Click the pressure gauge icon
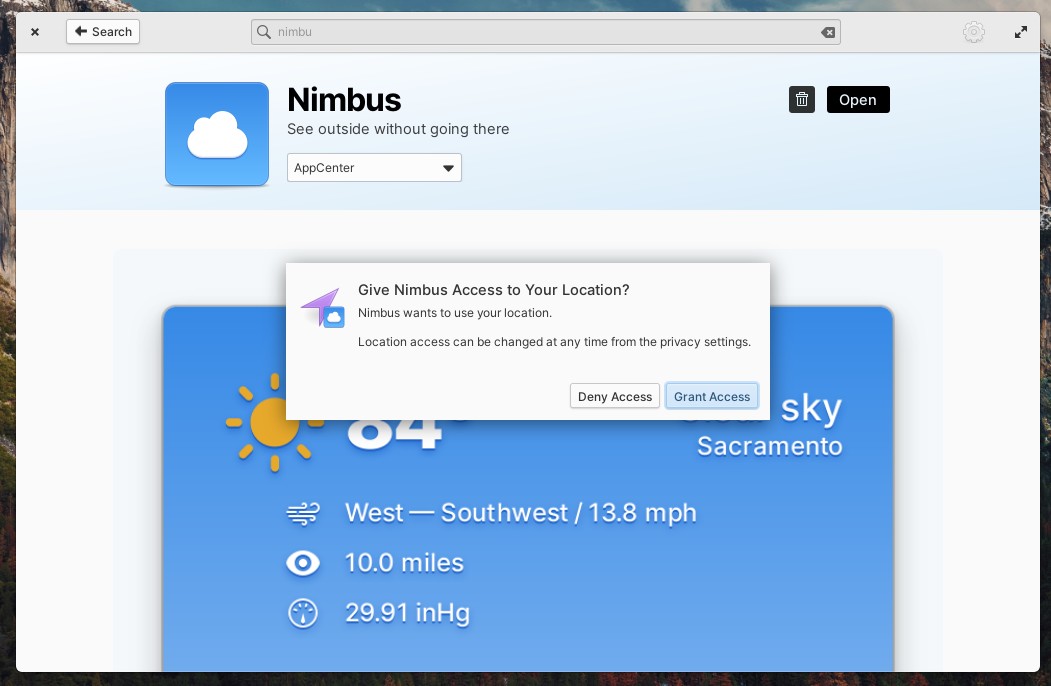This screenshot has height=686, width=1051. [303, 613]
